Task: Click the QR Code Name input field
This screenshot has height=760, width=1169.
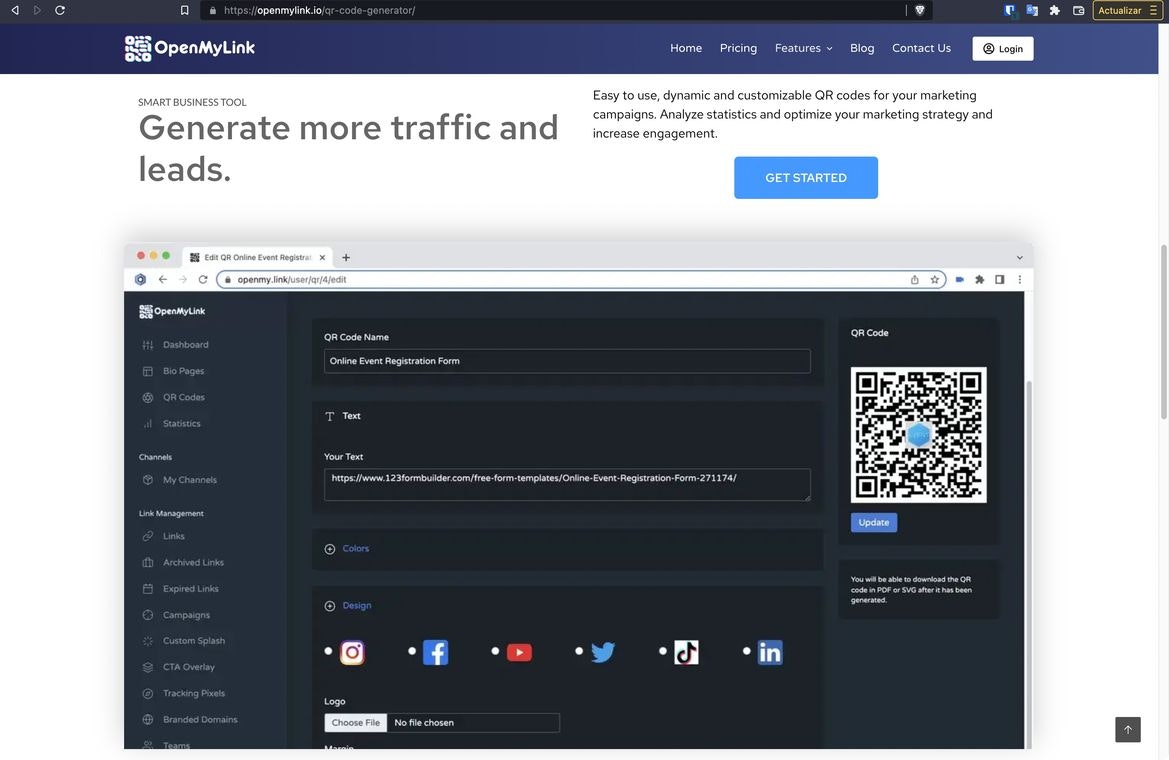Action: point(567,361)
